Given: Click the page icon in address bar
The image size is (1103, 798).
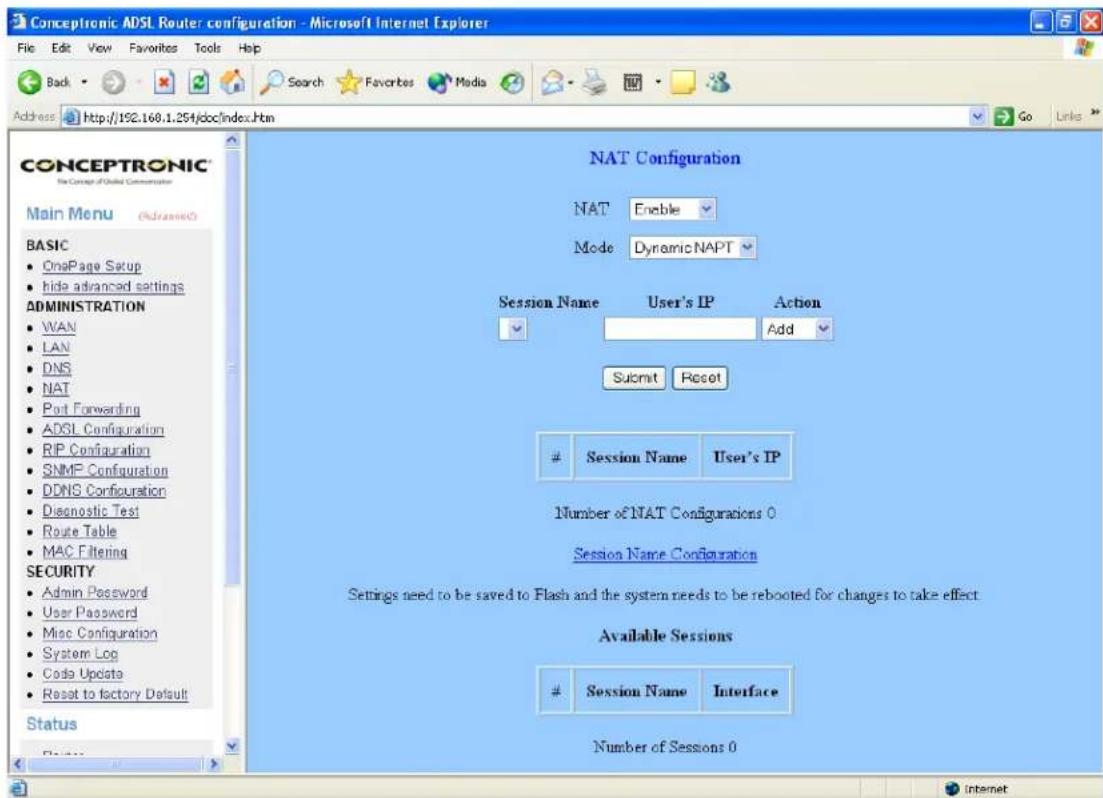Looking at the screenshot, I should (70, 117).
